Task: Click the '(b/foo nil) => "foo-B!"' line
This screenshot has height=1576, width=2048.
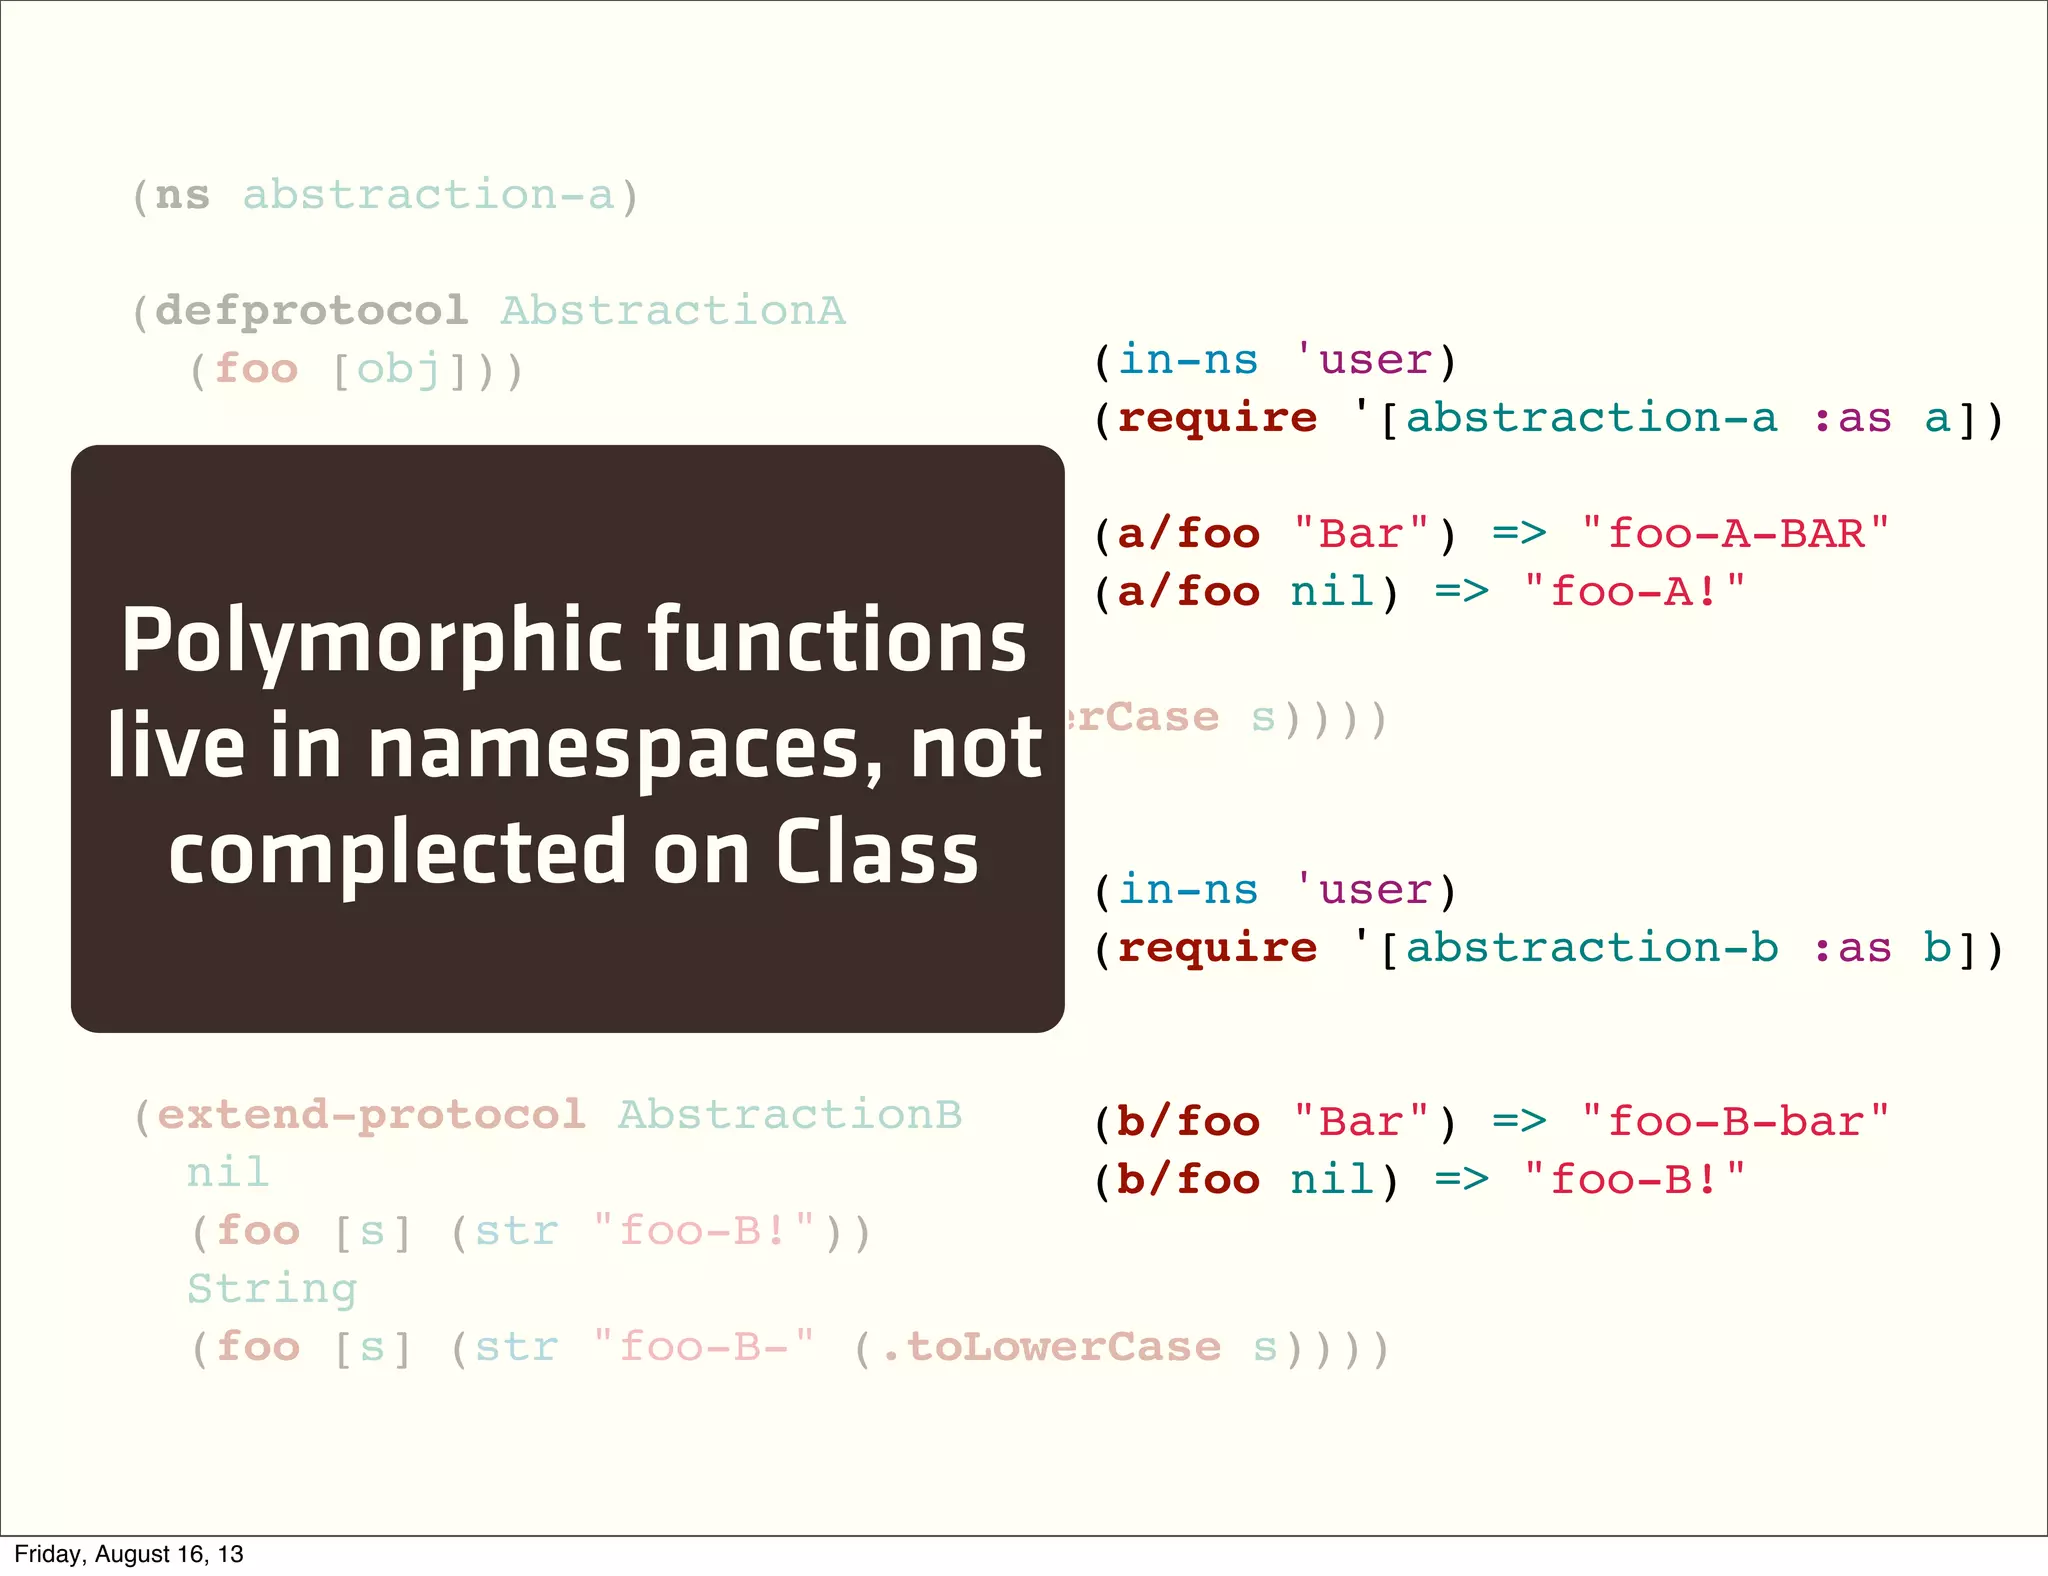Action: pyautogui.click(x=1419, y=1180)
